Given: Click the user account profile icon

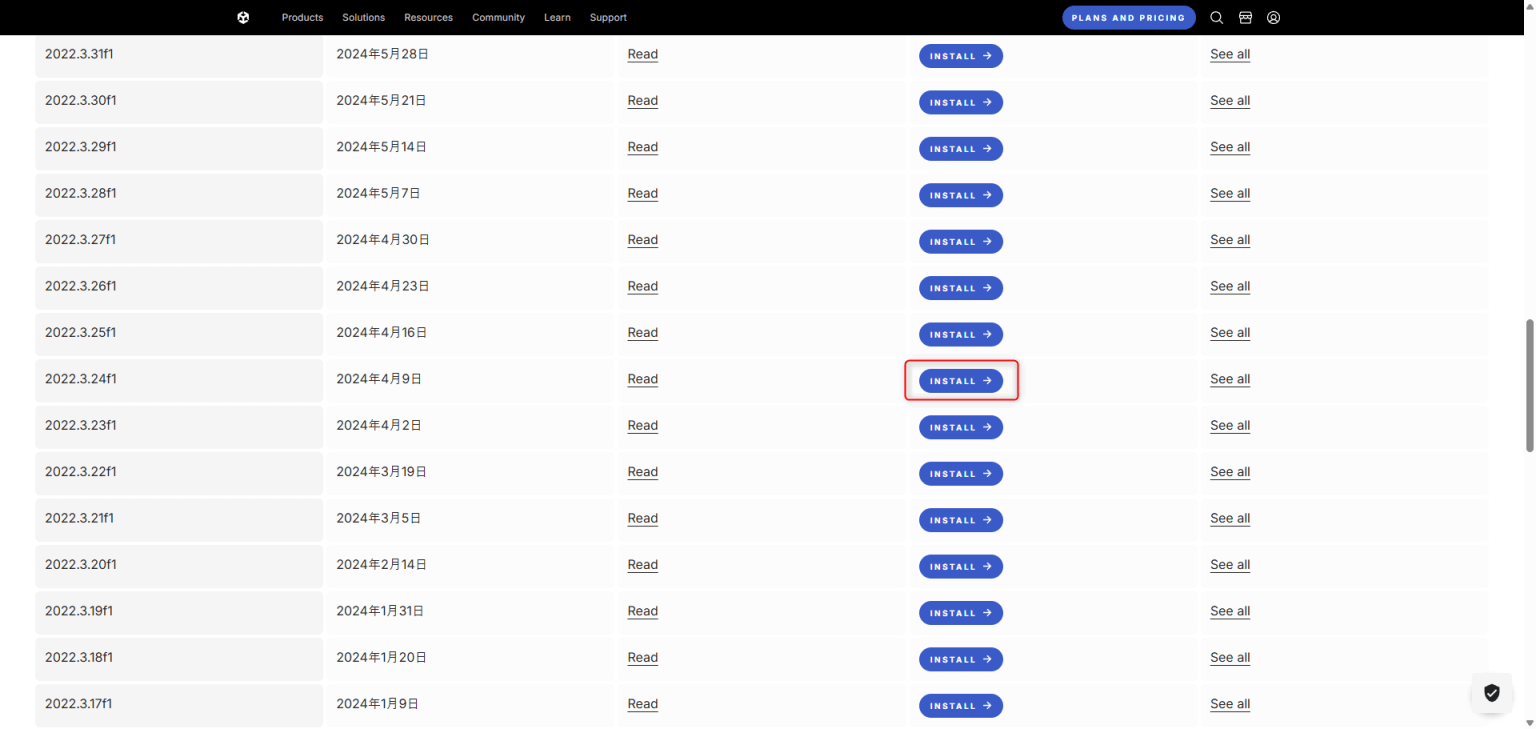Looking at the screenshot, I should click(x=1273, y=17).
